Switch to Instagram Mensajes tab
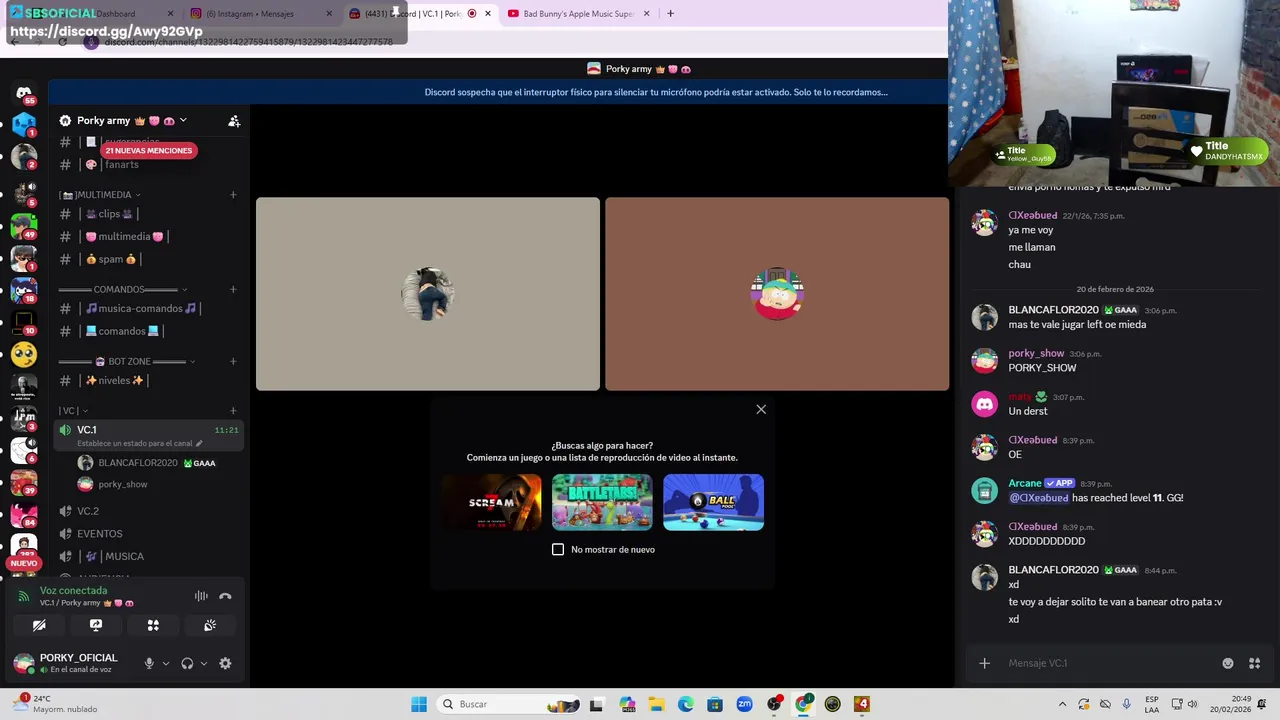Image resolution: width=1280 pixels, height=720 pixels. 260,14
